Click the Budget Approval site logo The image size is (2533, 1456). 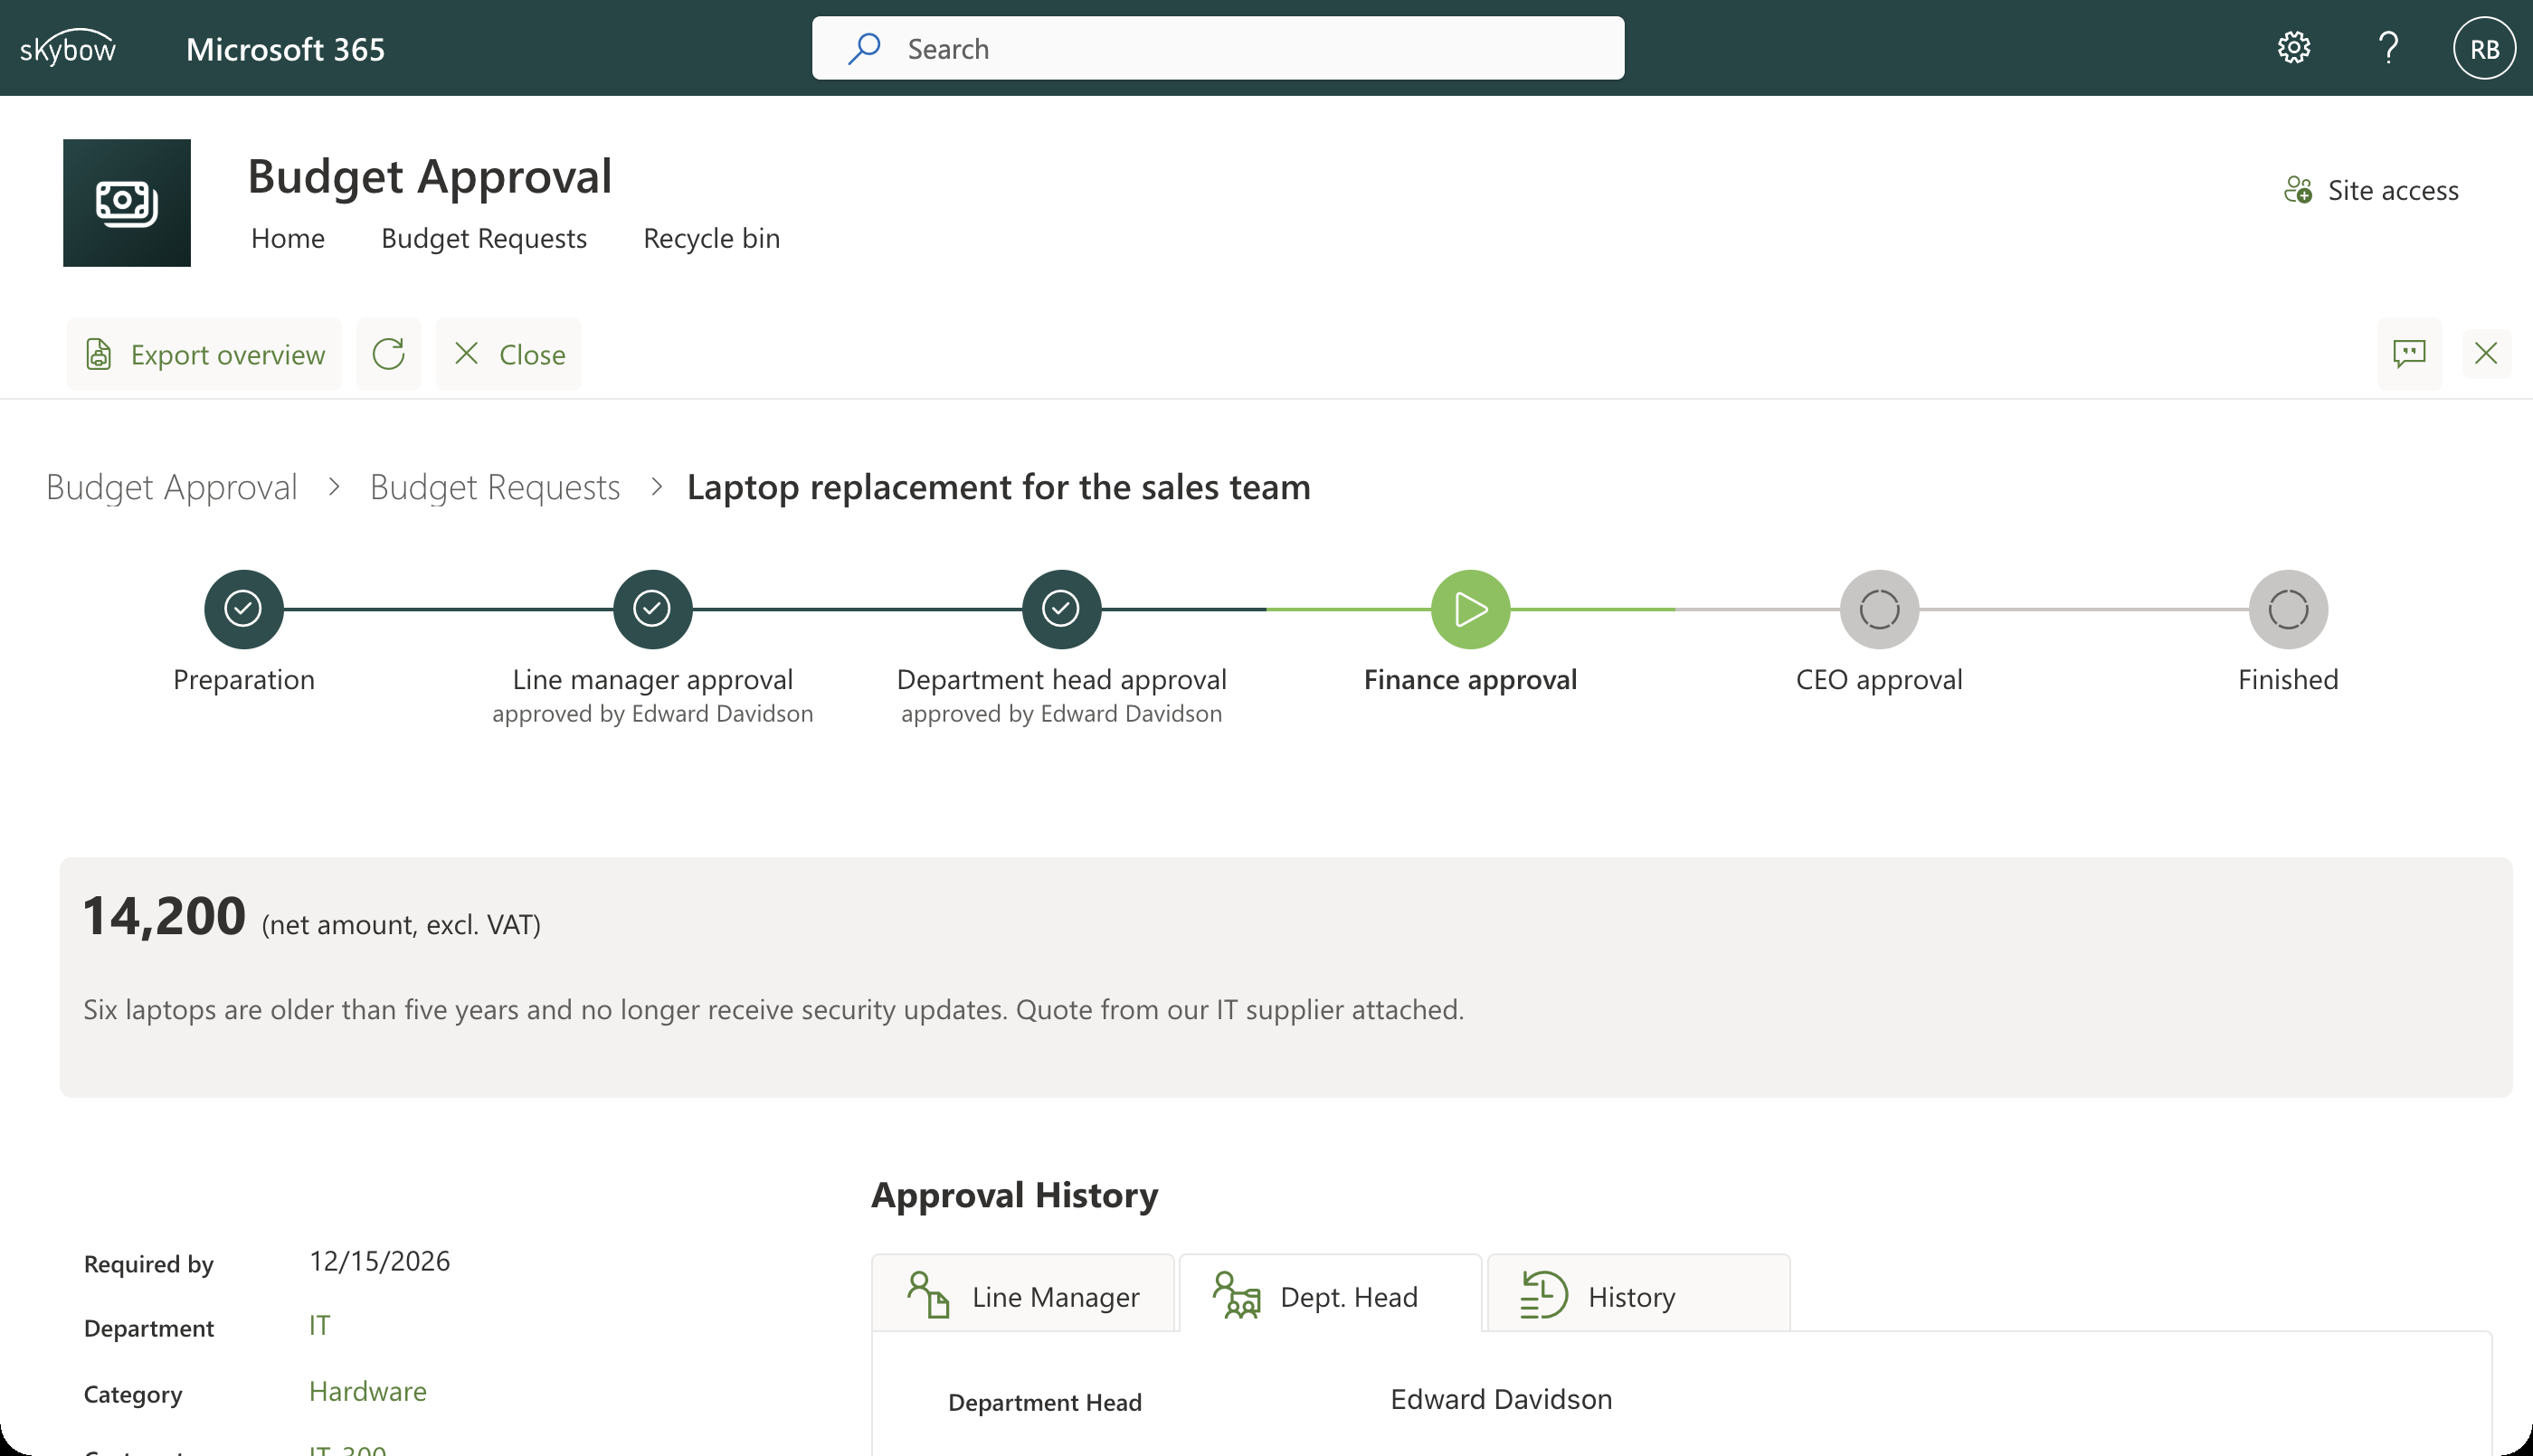[127, 203]
